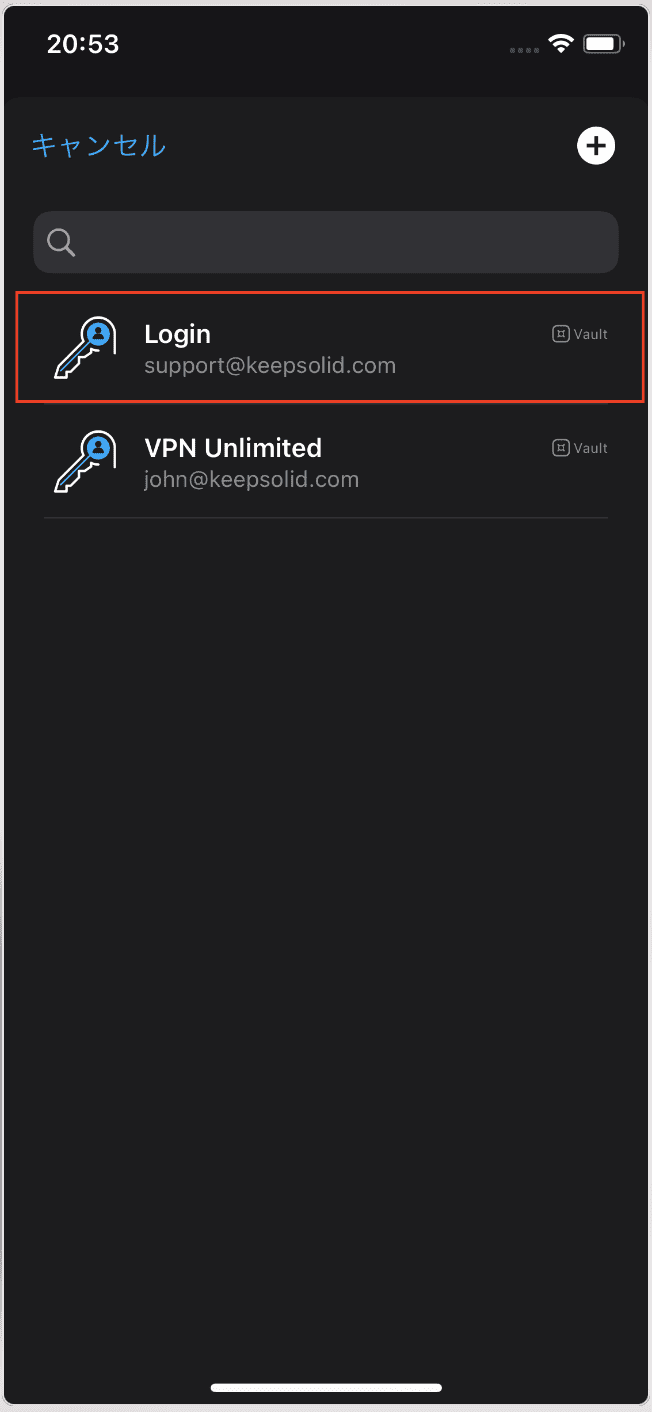The width and height of the screenshot is (652, 1412).
Task: Tap the home indicator bar
Action: [326, 1387]
